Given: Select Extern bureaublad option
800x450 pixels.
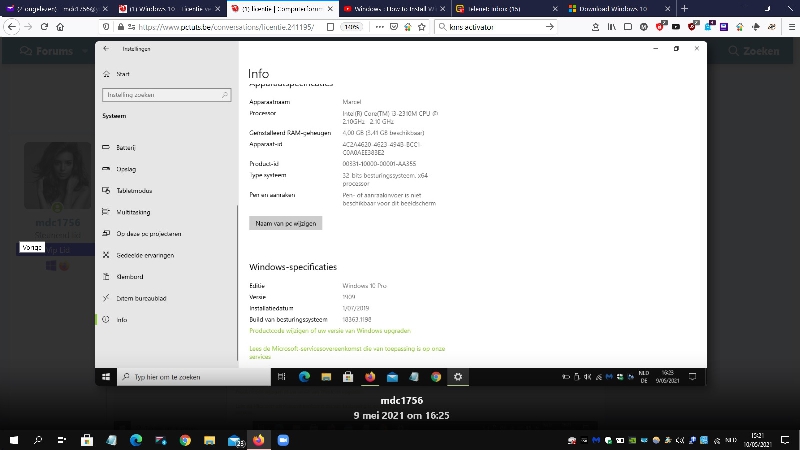Looking at the screenshot, I should [140, 298].
